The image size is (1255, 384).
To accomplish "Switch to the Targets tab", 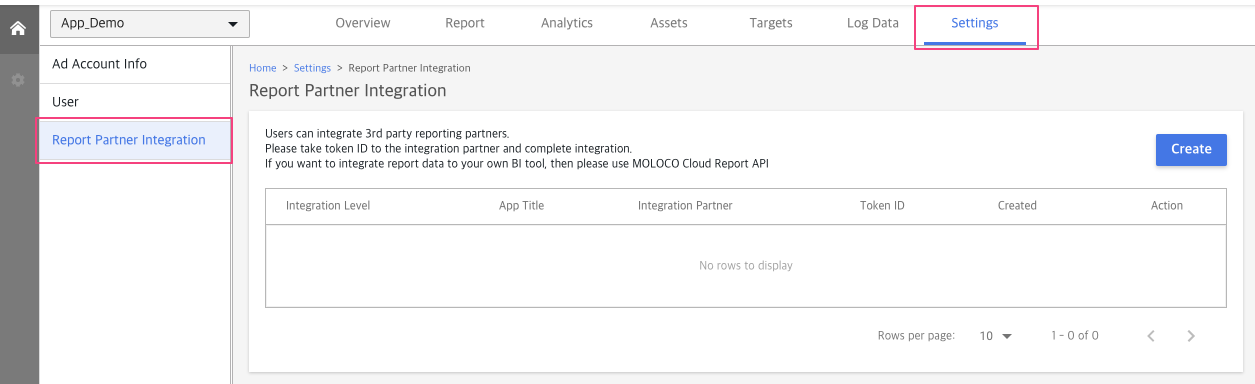I will (x=771, y=23).
